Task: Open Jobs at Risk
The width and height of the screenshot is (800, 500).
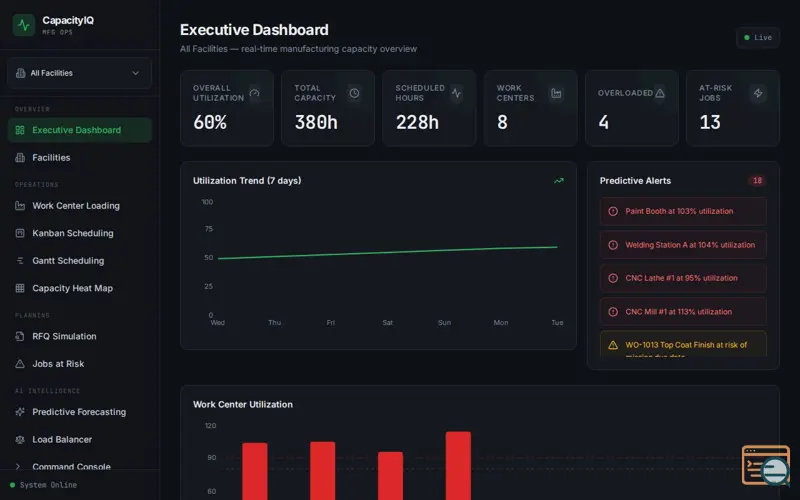Action: (x=80, y=364)
